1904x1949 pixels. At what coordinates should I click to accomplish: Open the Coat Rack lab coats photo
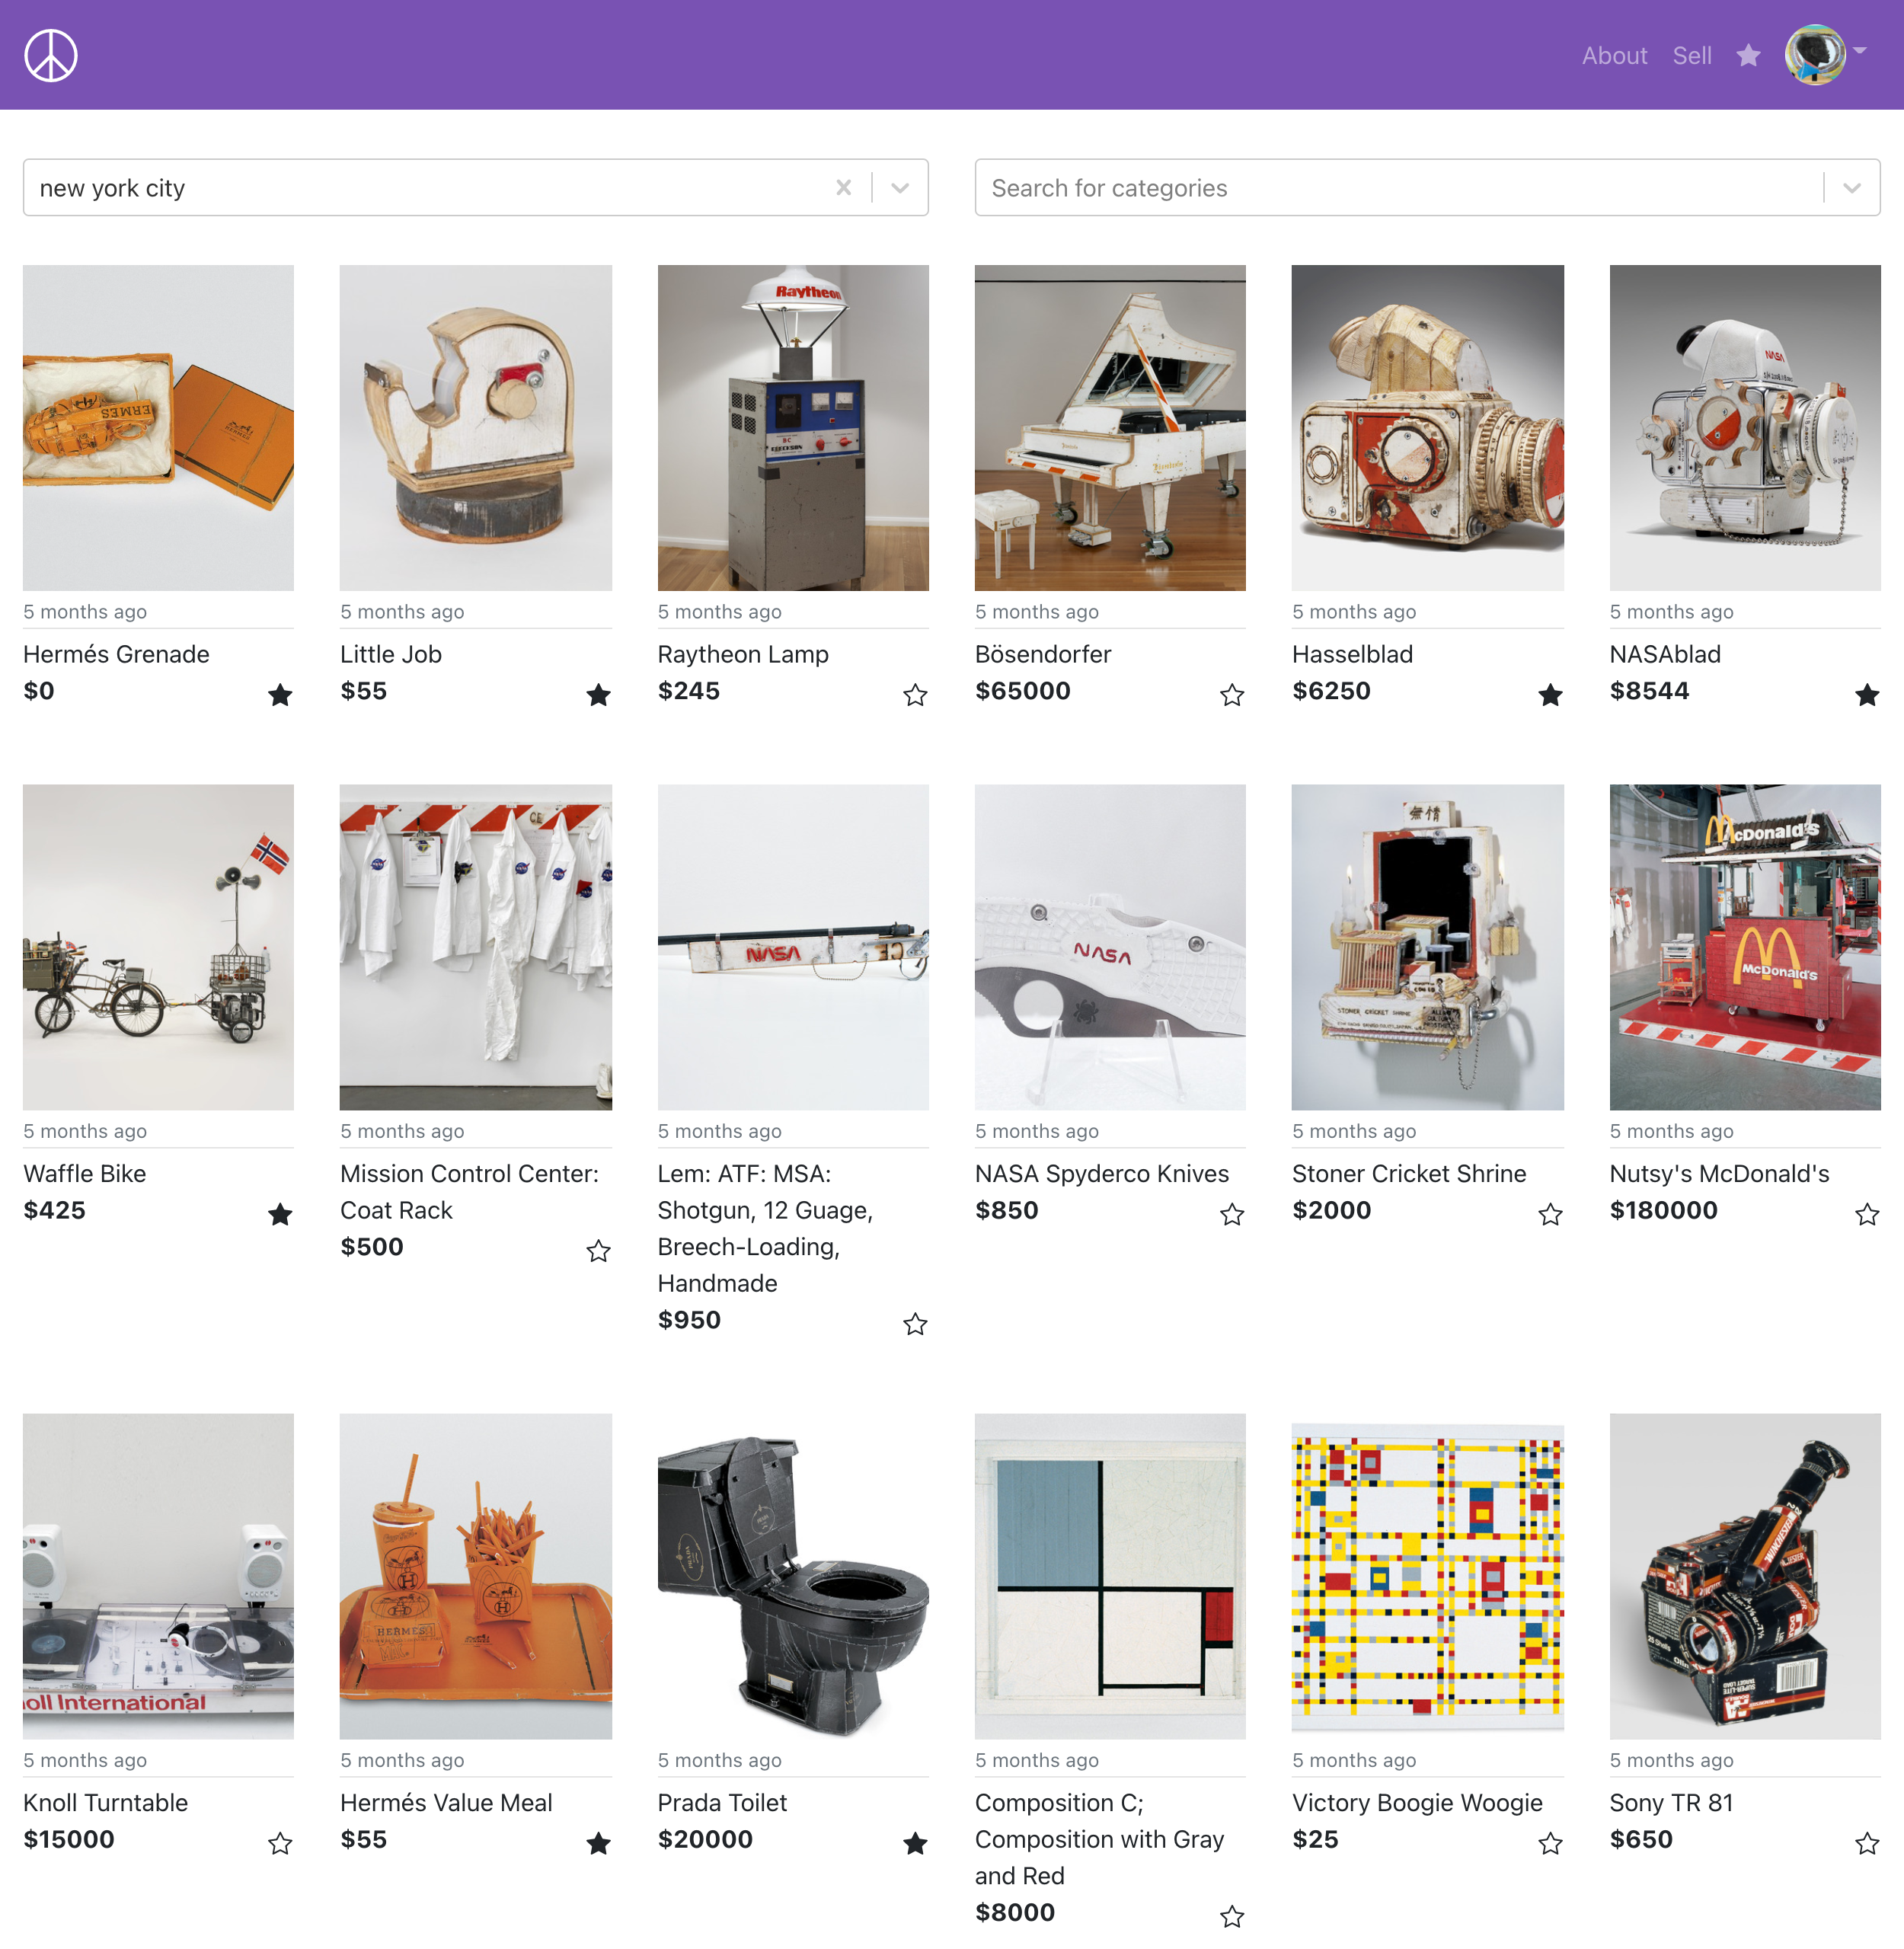pos(475,946)
